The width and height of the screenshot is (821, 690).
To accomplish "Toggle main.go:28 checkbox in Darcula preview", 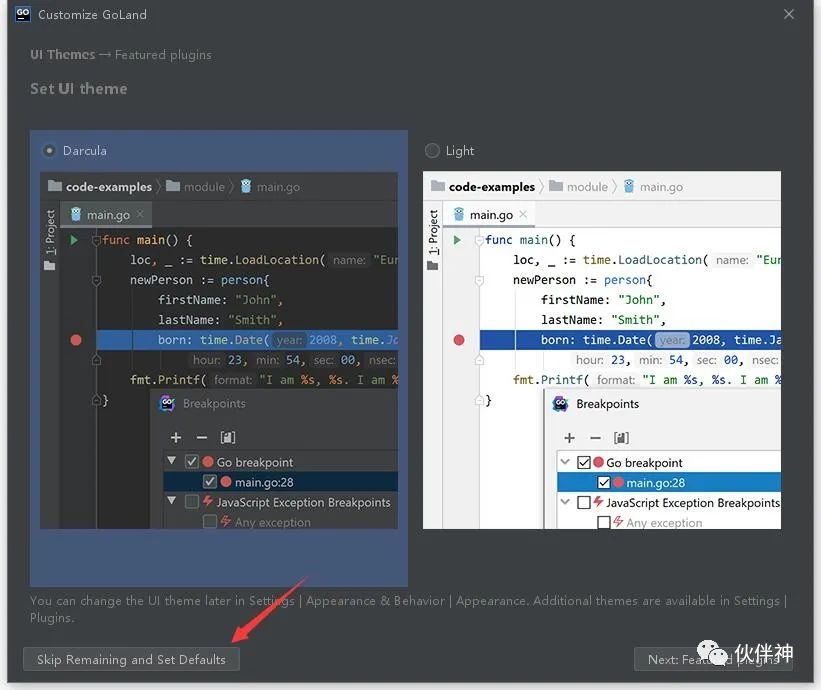I will pyautogui.click(x=209, y=482).
